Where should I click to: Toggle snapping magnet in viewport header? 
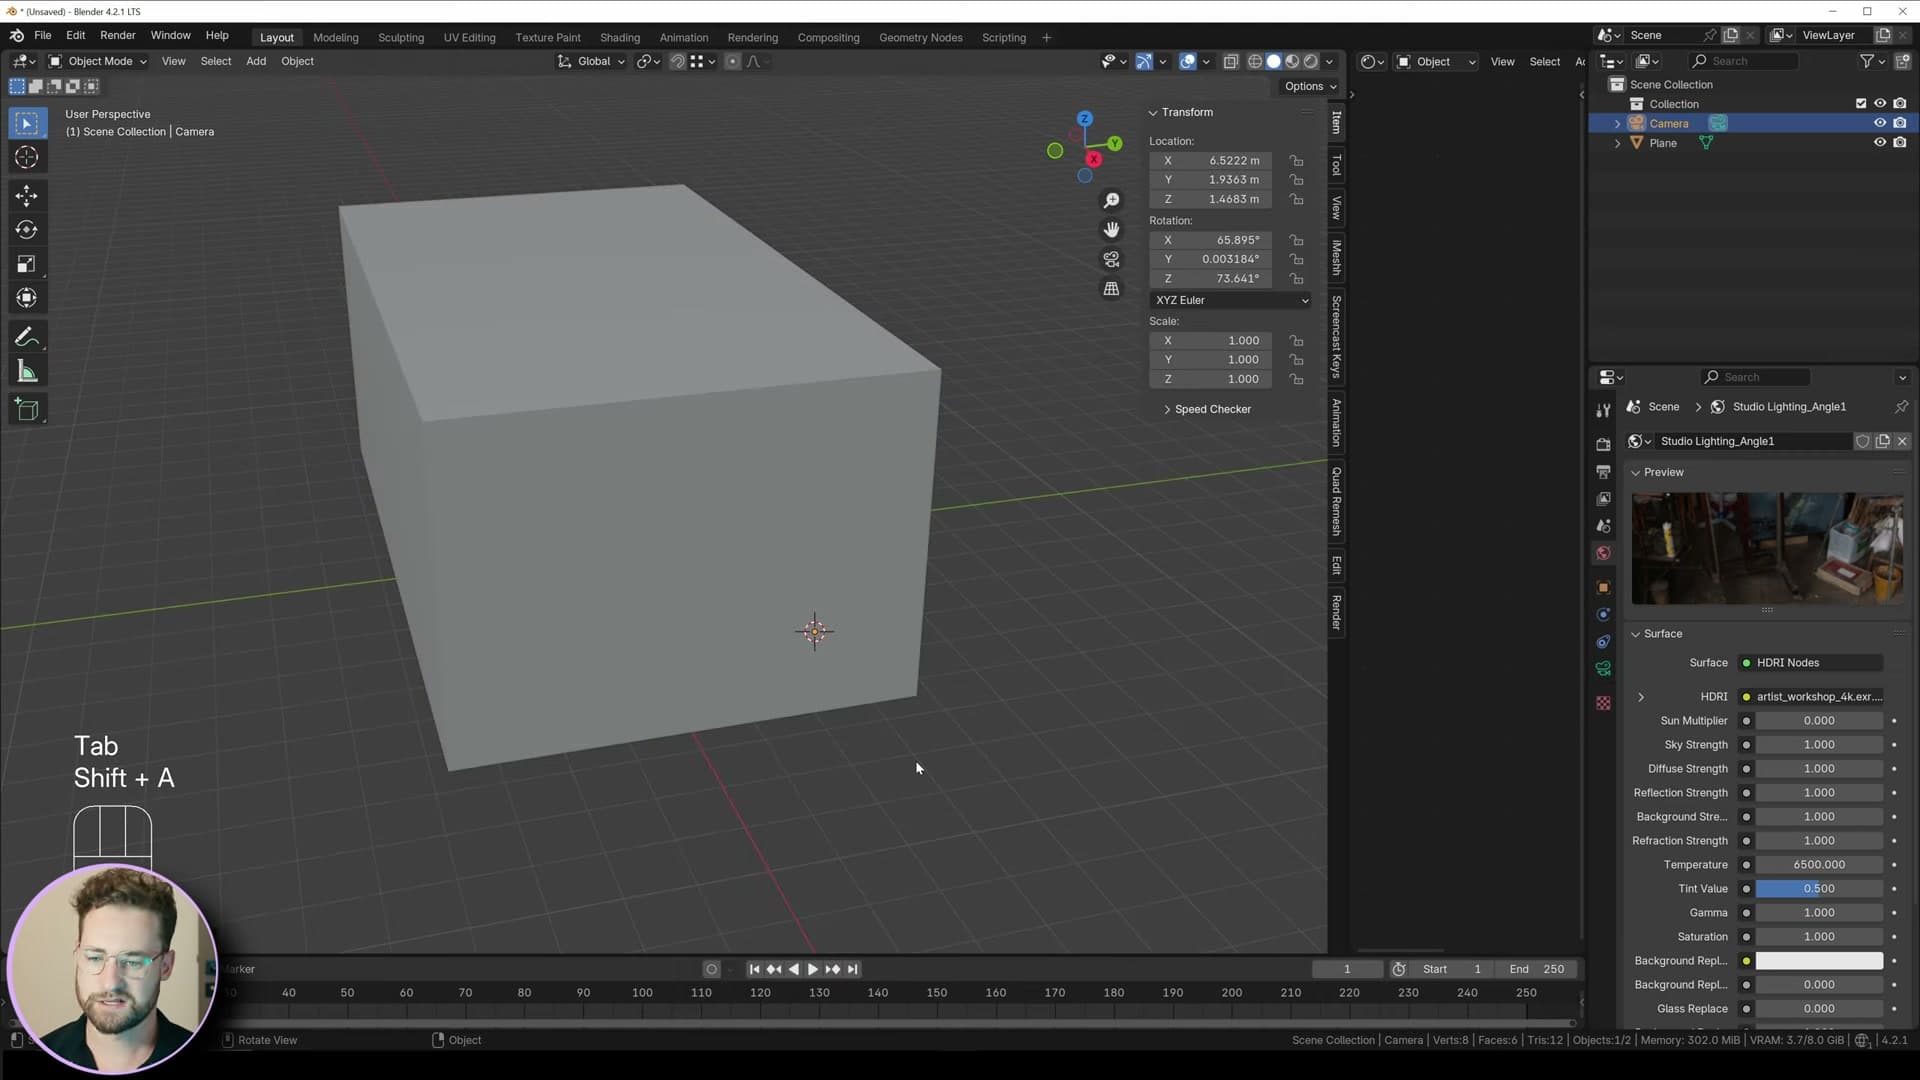(x=677, y=62)
